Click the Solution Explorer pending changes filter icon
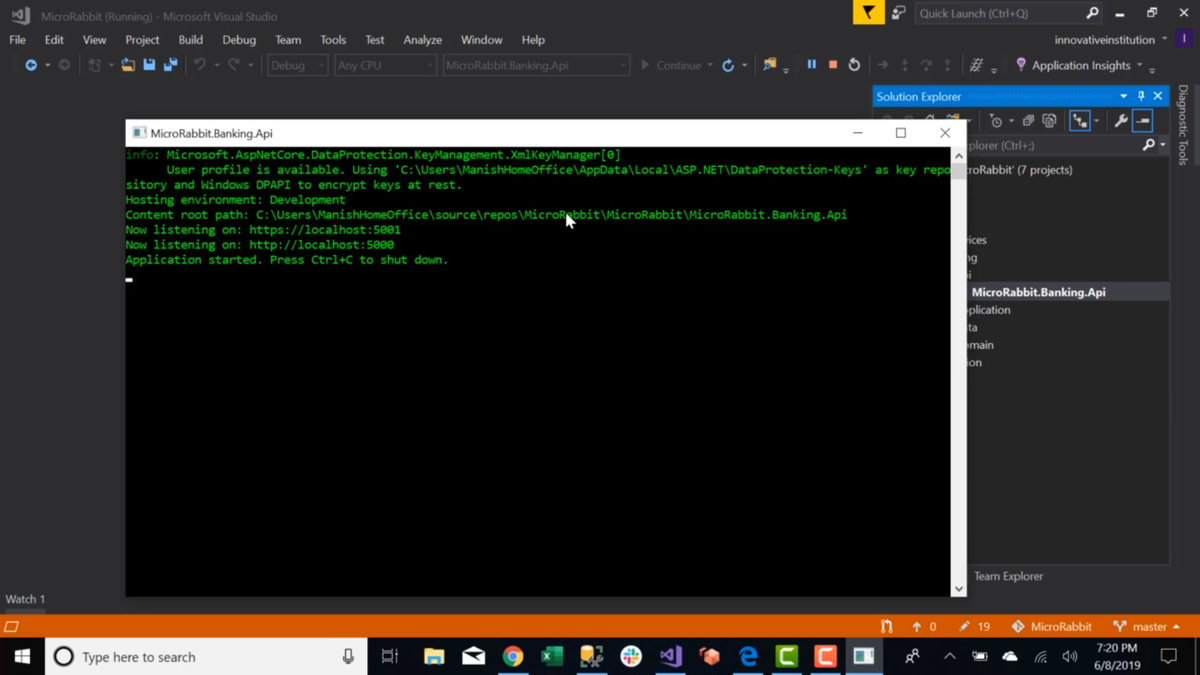The width and height of the screenshot is (1200, 675). (996, 121)
